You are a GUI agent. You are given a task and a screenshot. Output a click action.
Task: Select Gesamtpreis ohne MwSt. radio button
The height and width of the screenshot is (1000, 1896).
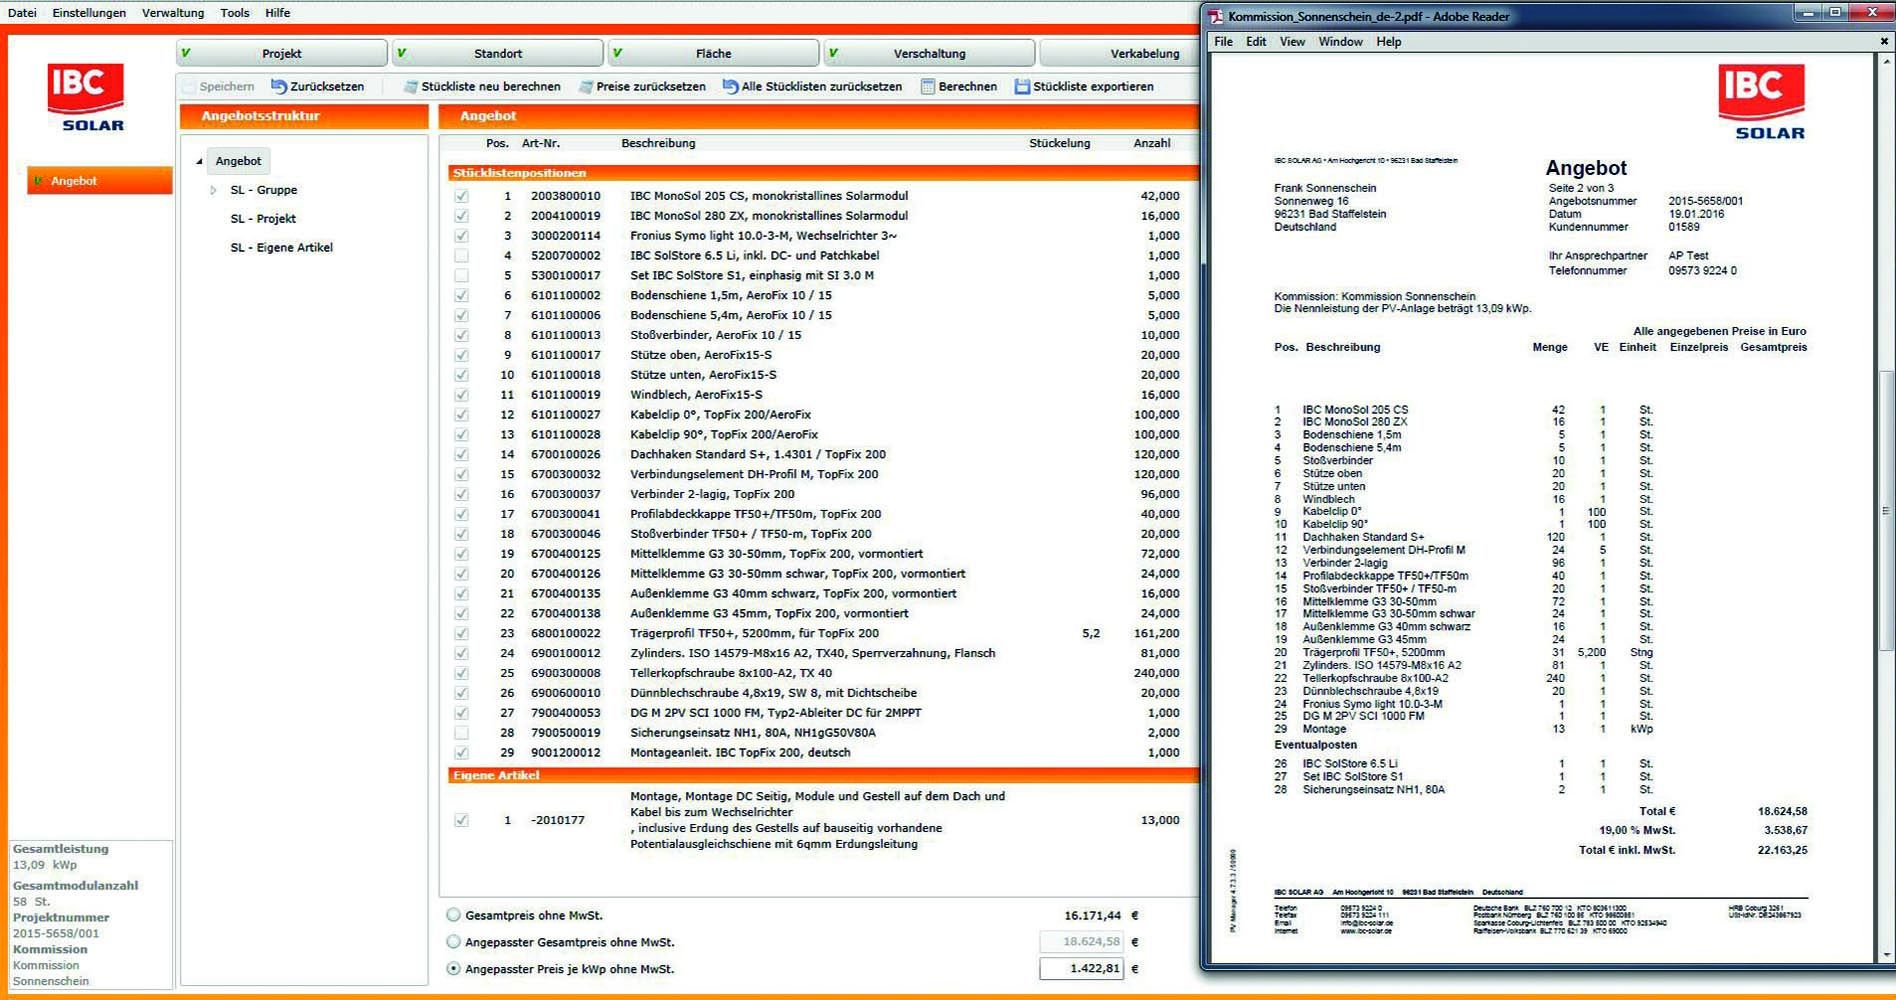(x=454, y=915)
